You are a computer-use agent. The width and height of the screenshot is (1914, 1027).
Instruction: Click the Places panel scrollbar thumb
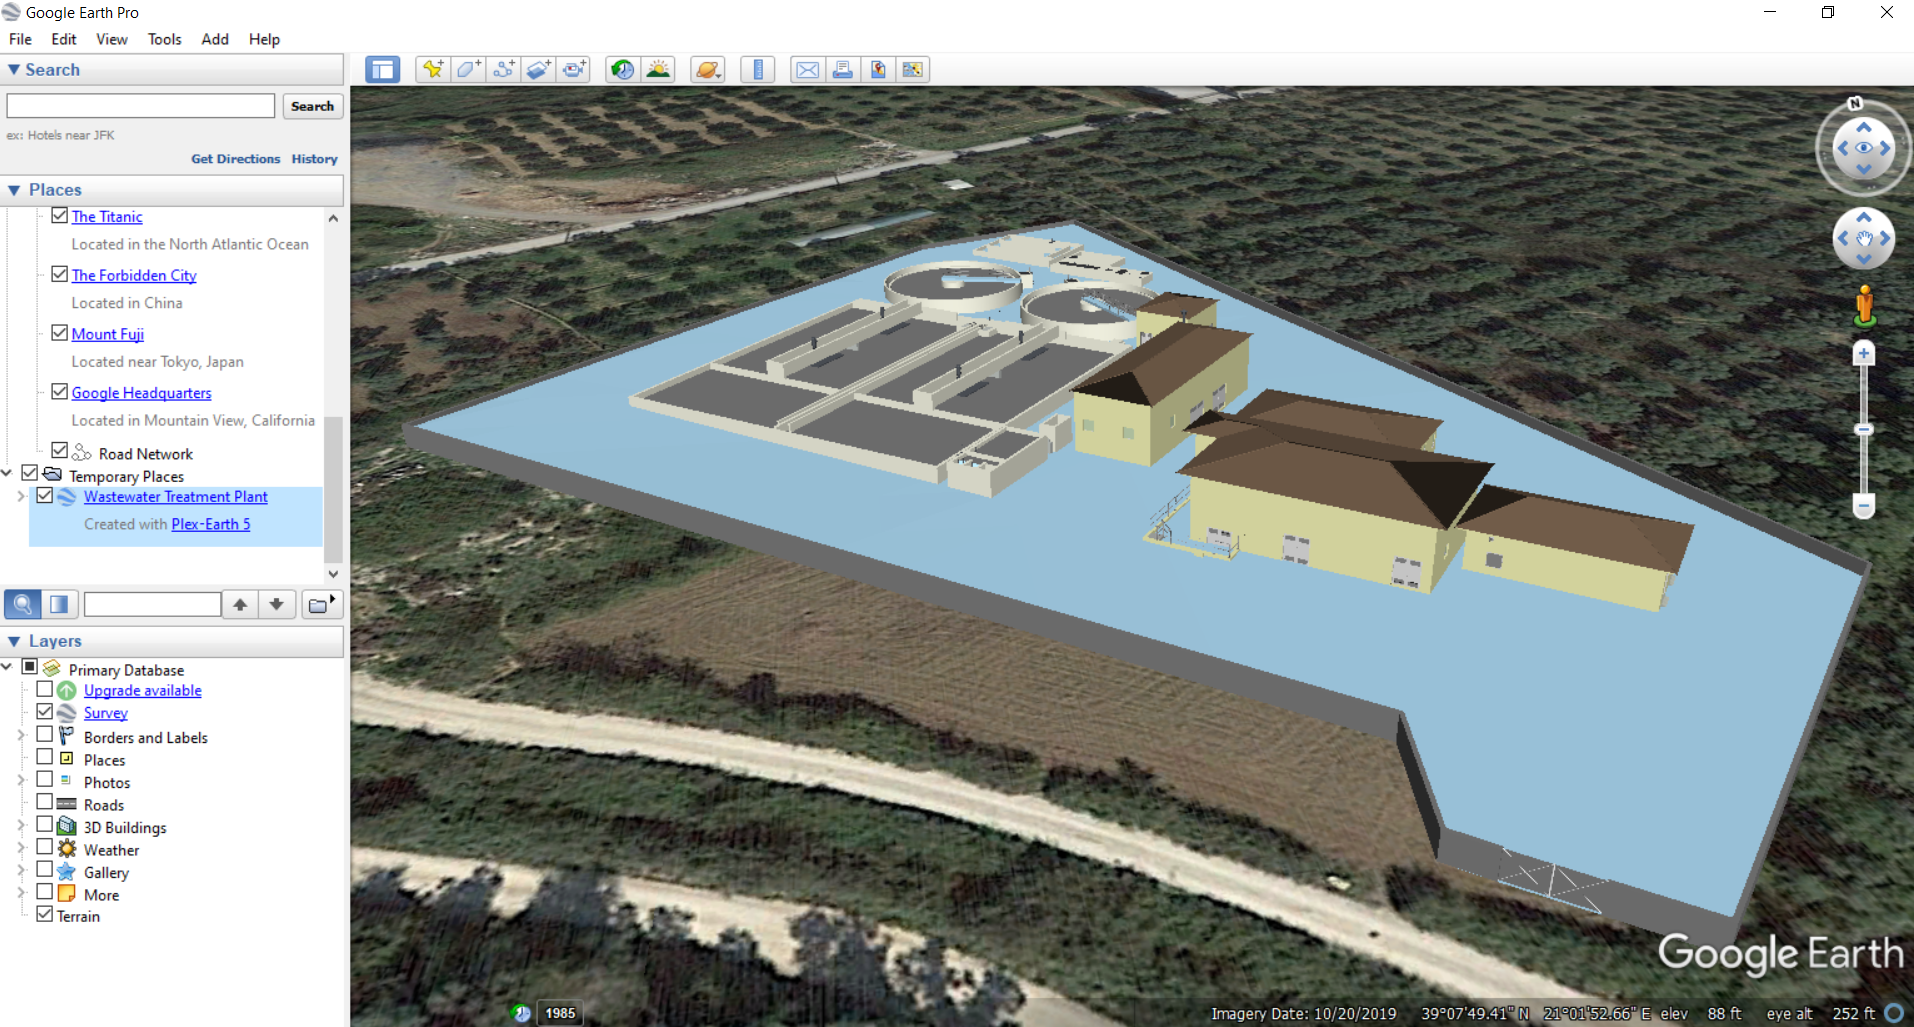coord(333,489)
